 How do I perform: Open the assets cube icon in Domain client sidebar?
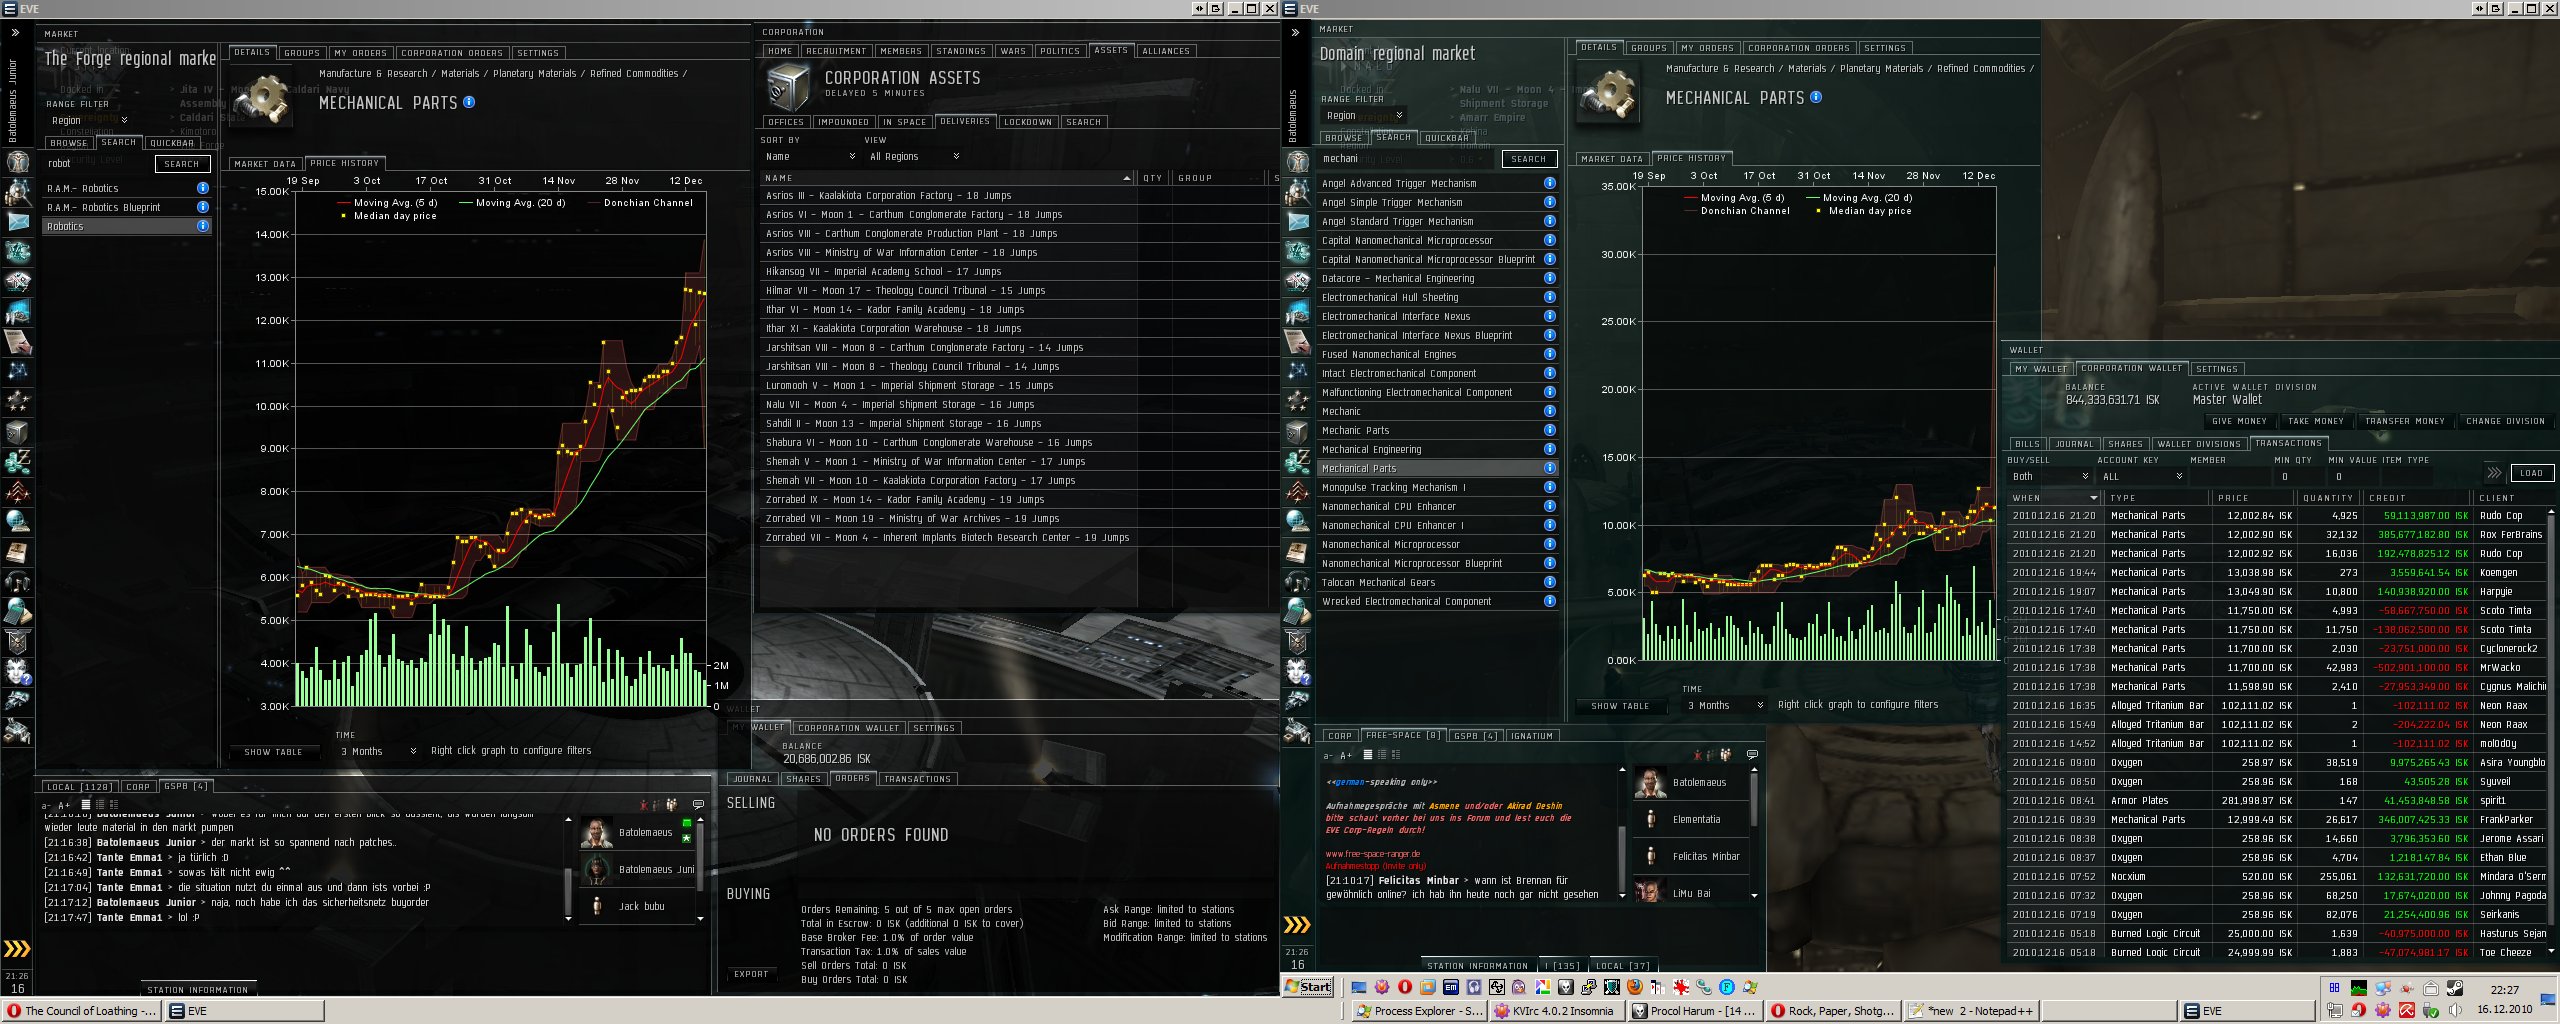click(x=1297, y=432)
